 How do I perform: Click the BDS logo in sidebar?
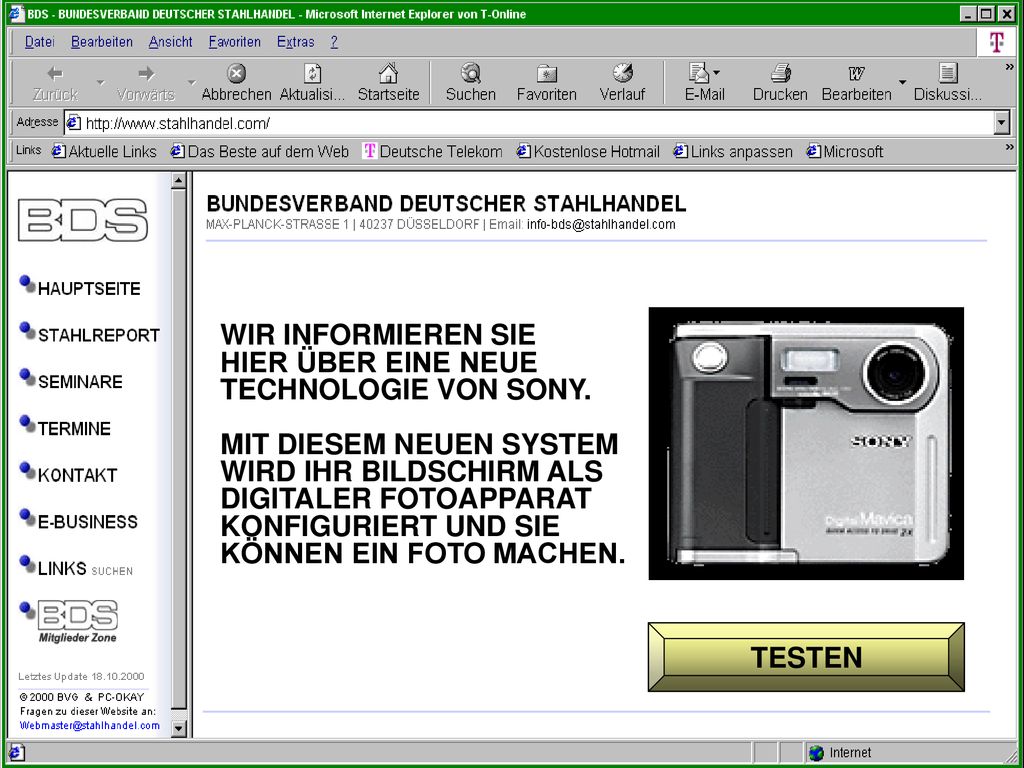[83, 220]
